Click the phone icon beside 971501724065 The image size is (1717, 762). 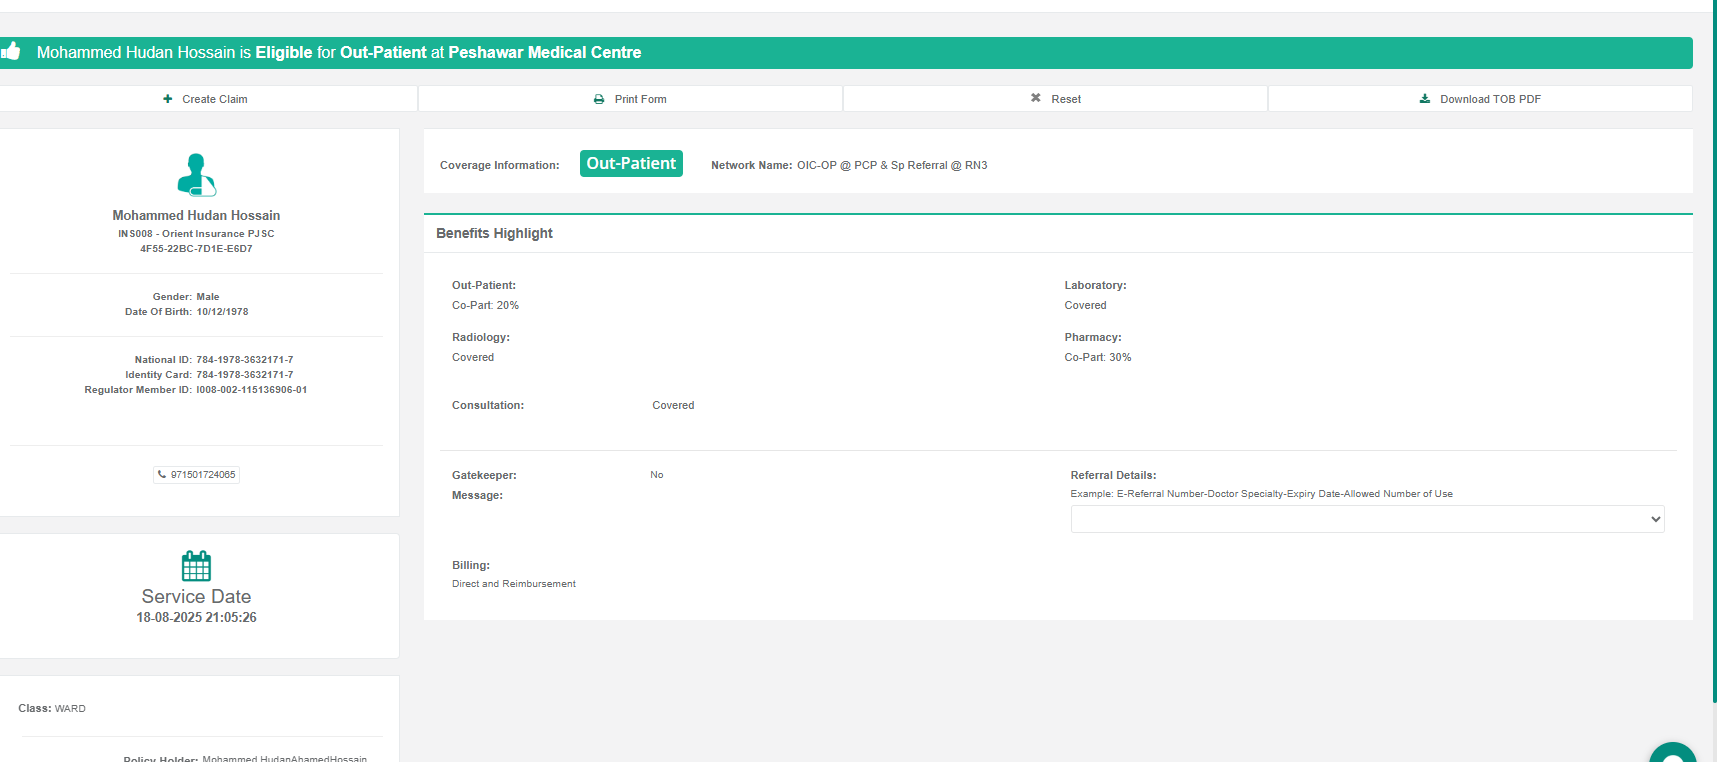162,475
